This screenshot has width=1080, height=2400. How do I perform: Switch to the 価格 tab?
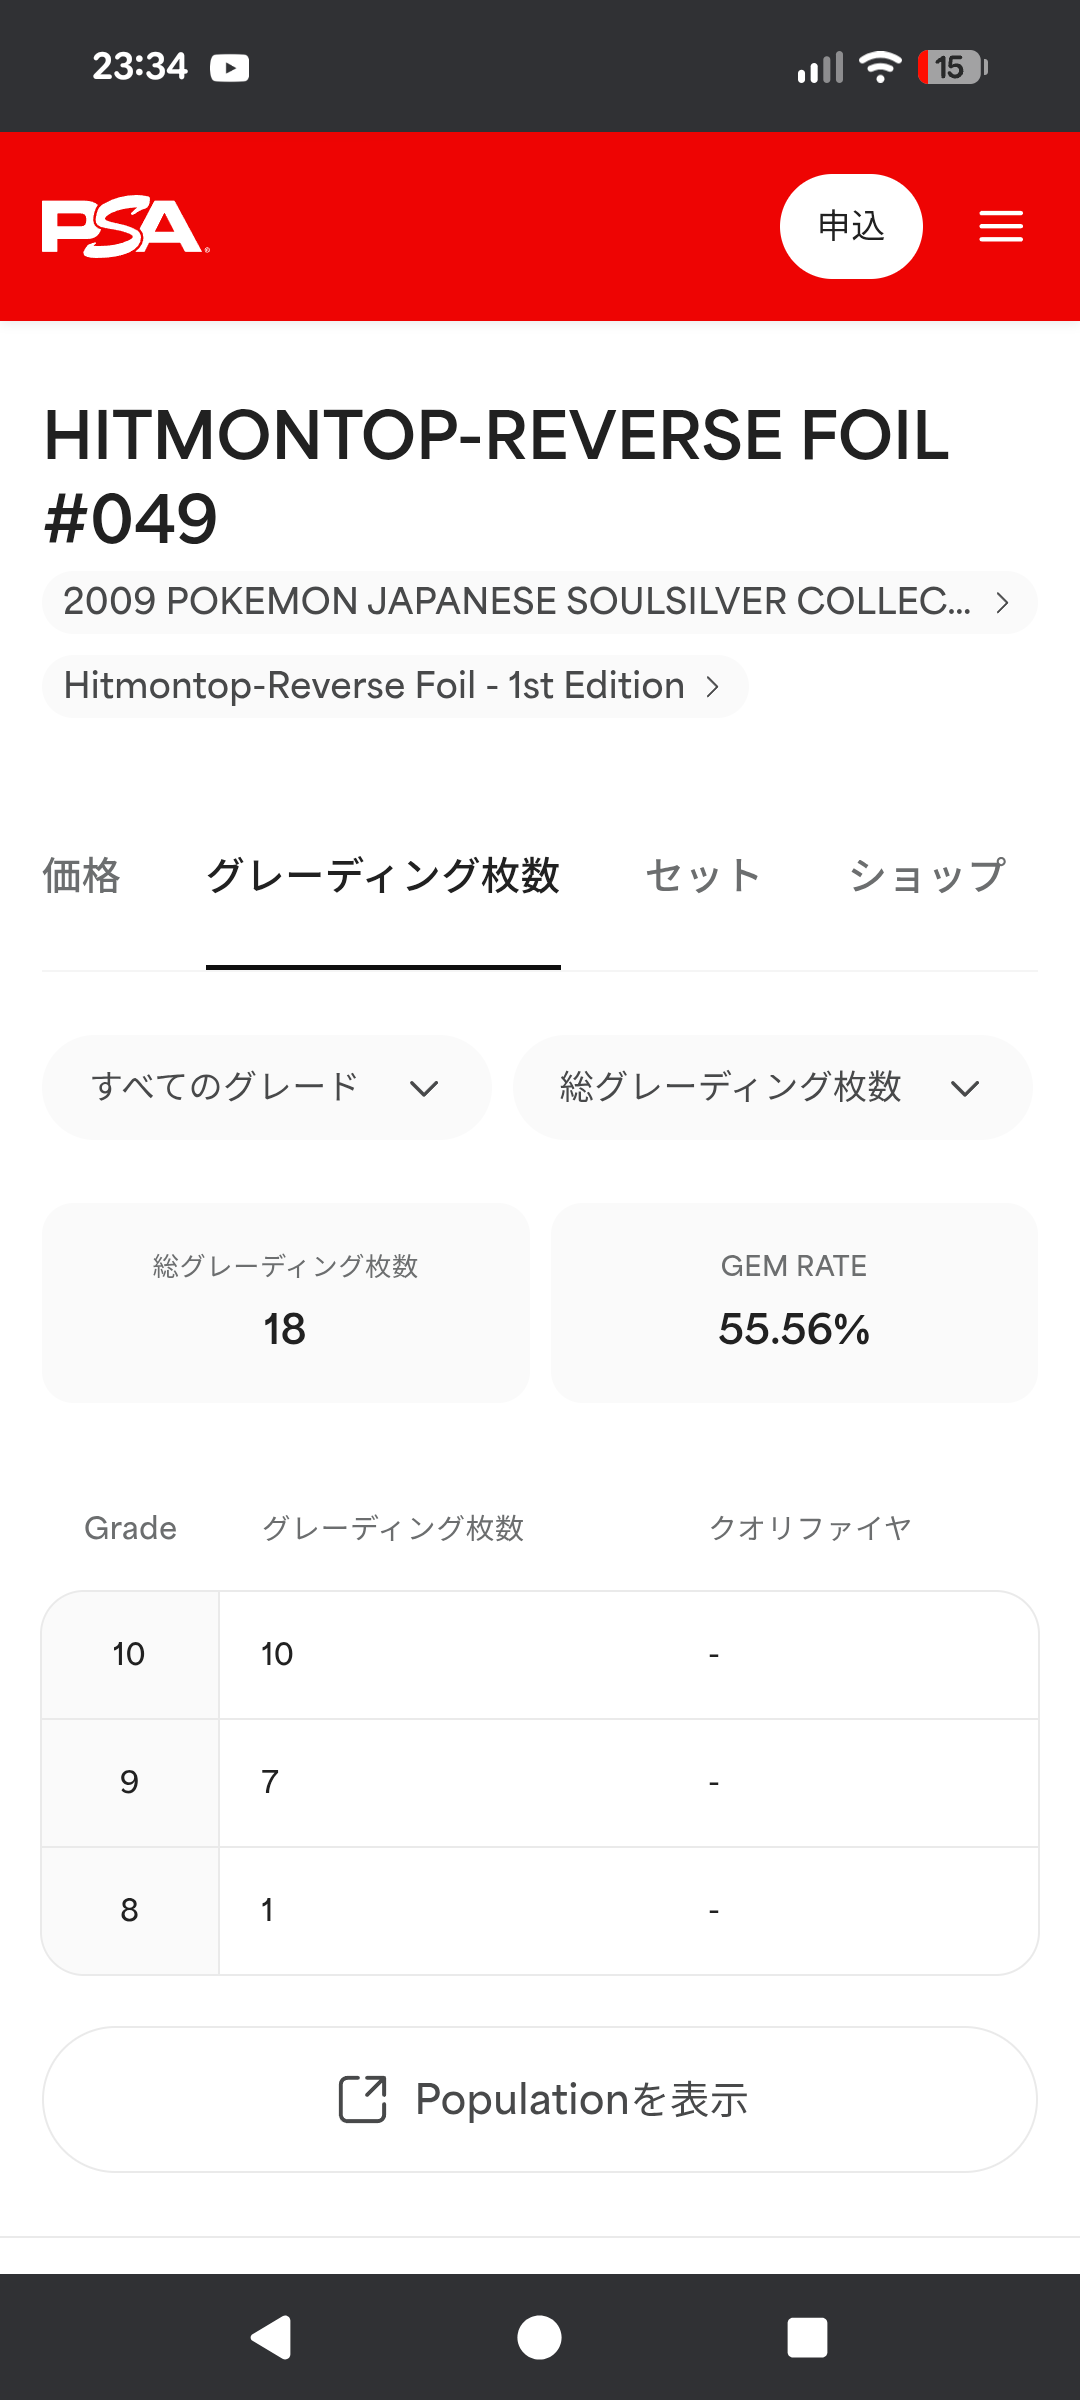coord(81,876)
